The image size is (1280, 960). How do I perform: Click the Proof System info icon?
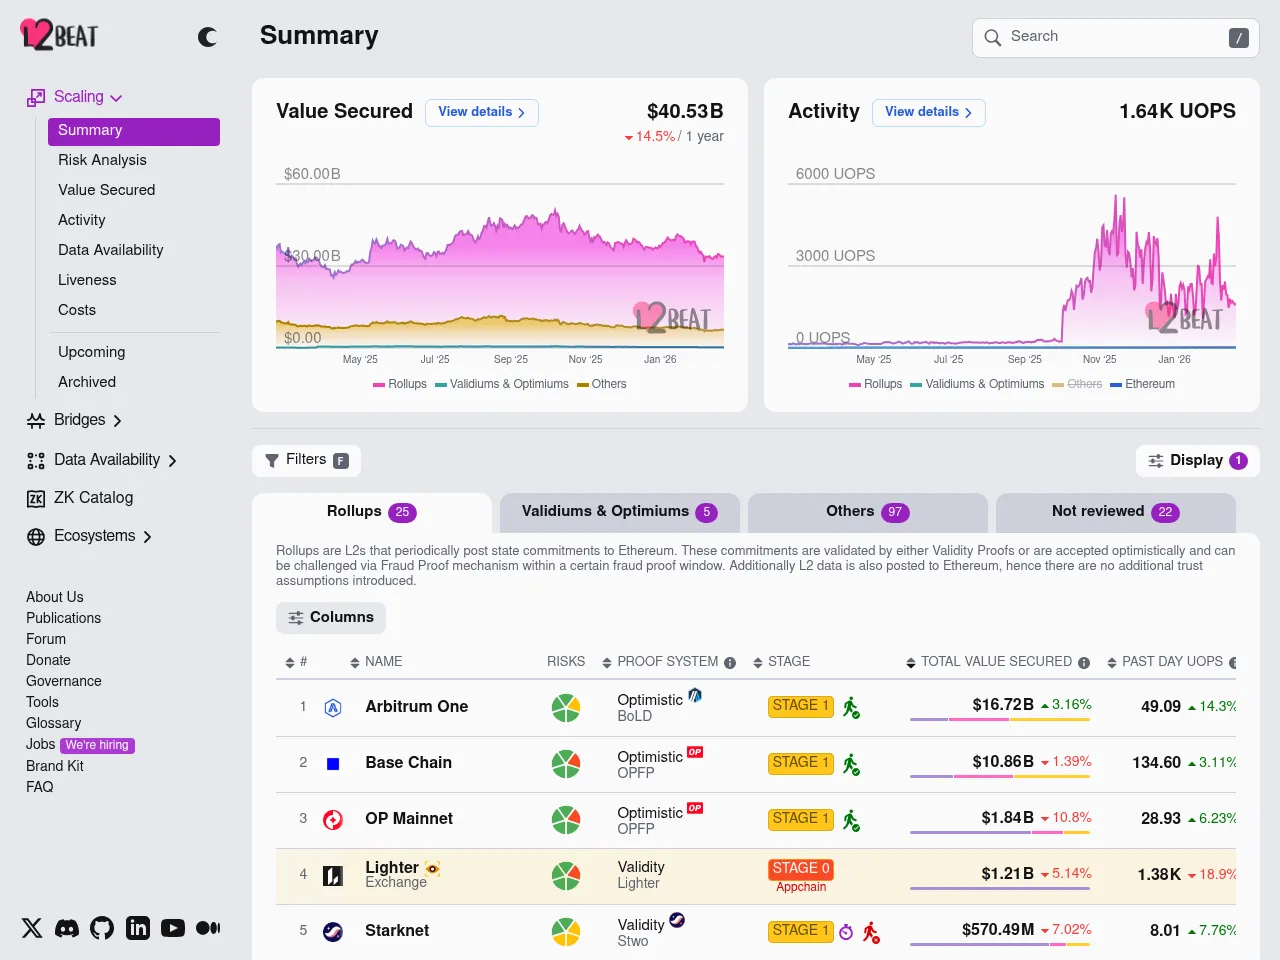click(x=730, y=663)
